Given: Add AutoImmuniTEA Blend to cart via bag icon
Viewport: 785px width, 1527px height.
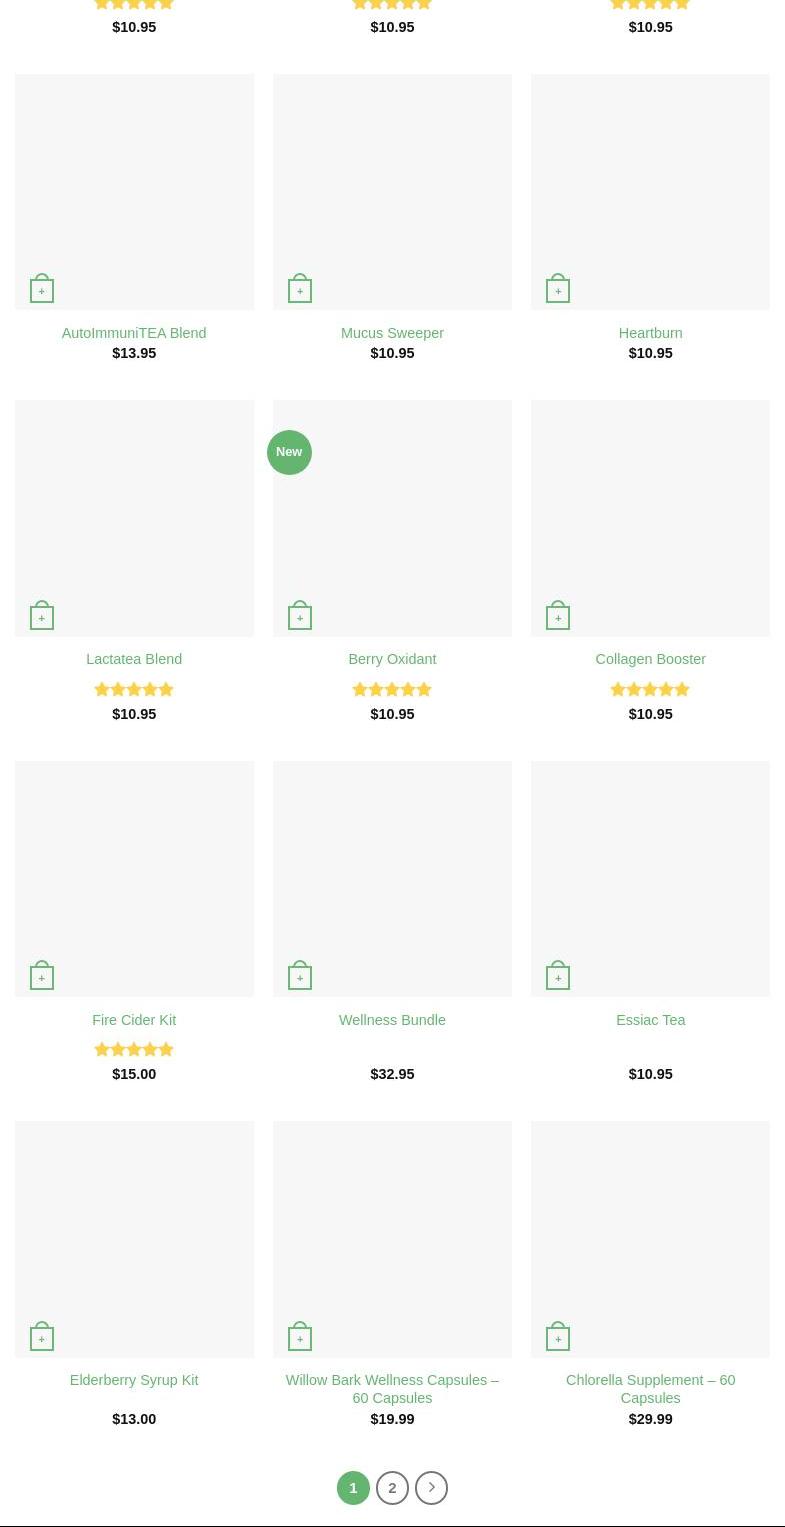Looking at the screenshot, I should [42, 289].
